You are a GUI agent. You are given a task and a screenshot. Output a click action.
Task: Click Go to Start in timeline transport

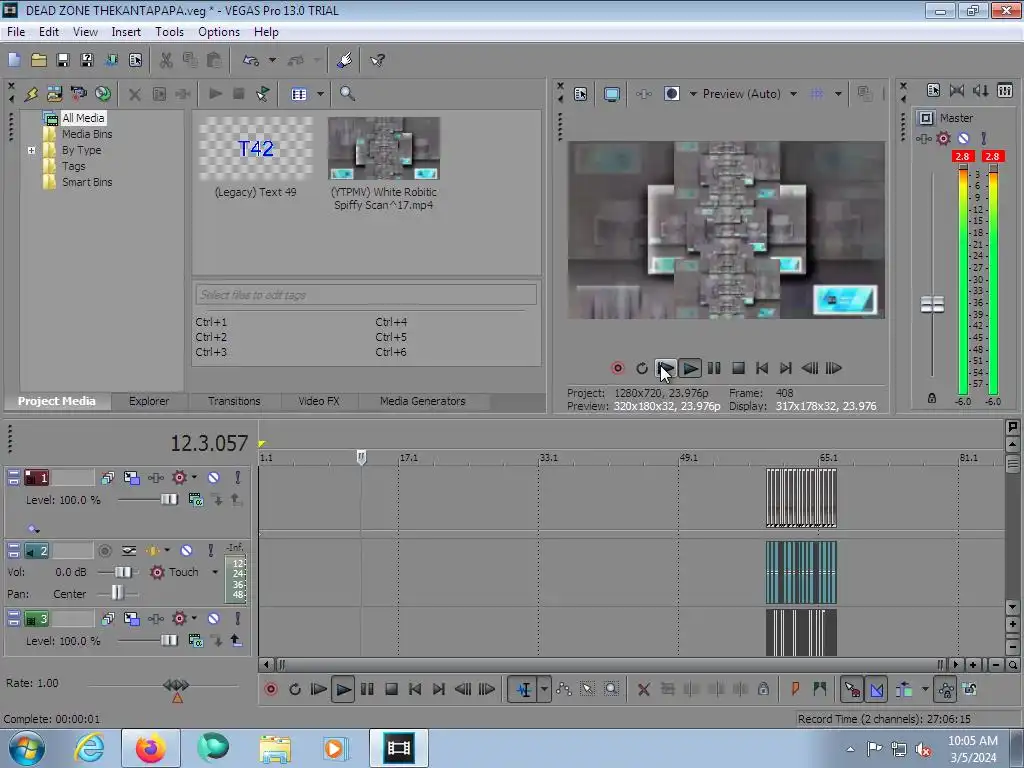[x=415, y=689]
